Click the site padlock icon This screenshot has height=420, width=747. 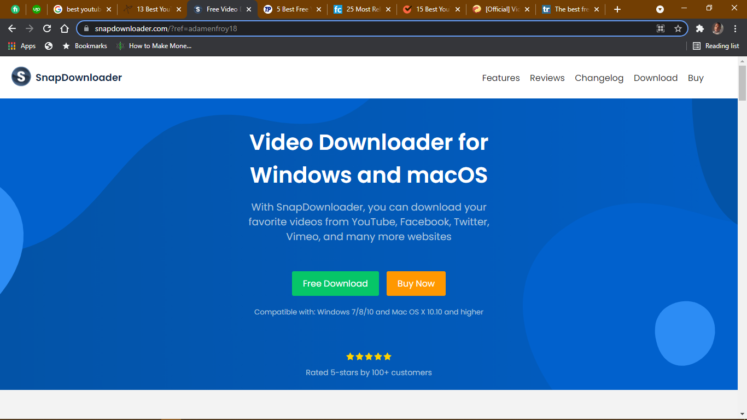(86, 29)
